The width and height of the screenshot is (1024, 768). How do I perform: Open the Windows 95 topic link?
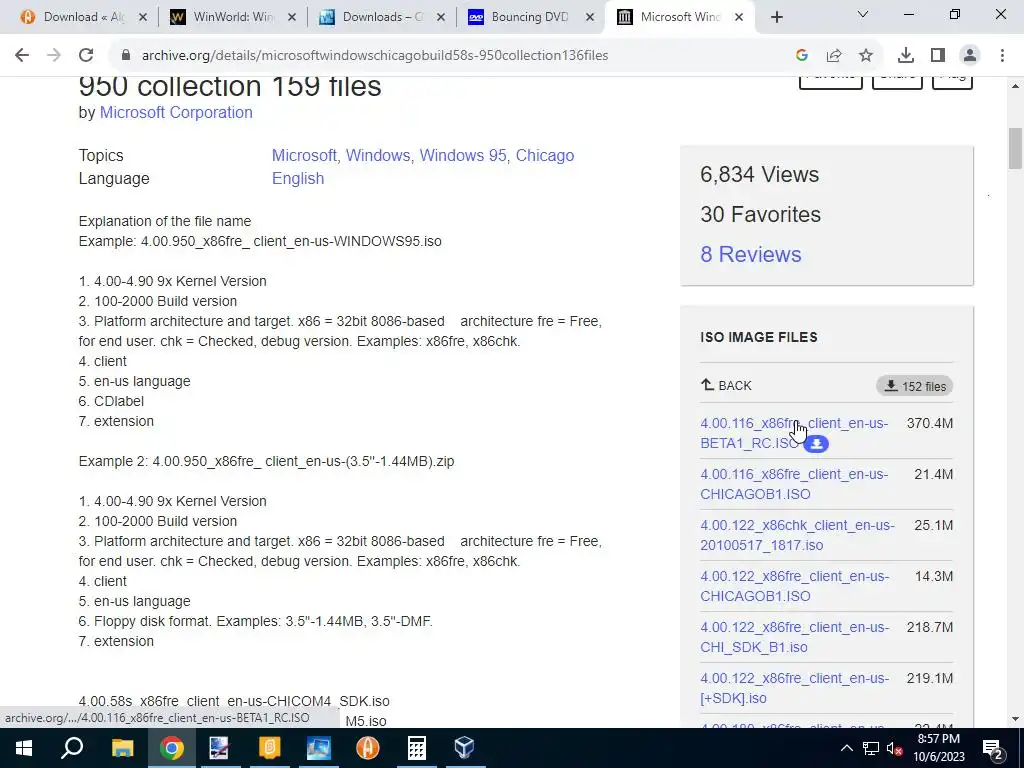(x=462, y=155)
